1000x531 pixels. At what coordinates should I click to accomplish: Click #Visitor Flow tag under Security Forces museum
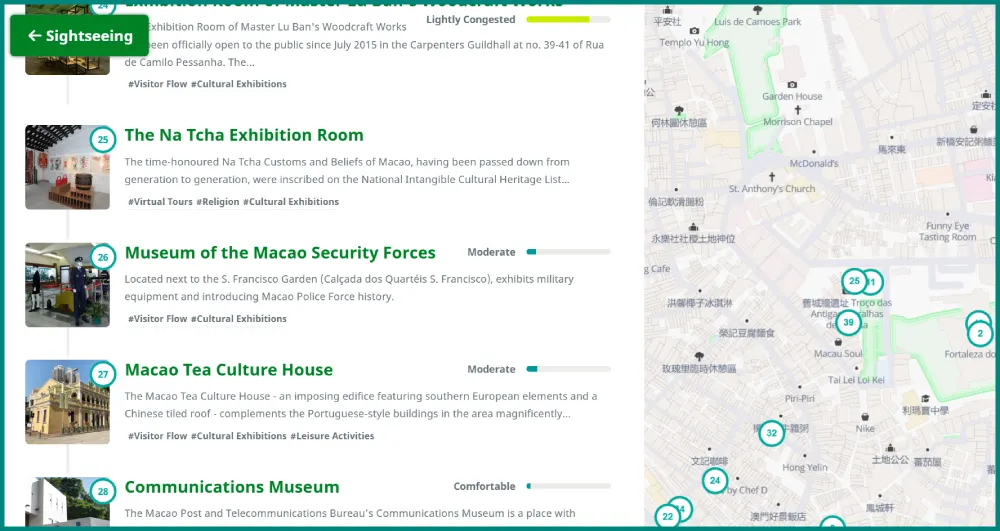coord(158,319)
